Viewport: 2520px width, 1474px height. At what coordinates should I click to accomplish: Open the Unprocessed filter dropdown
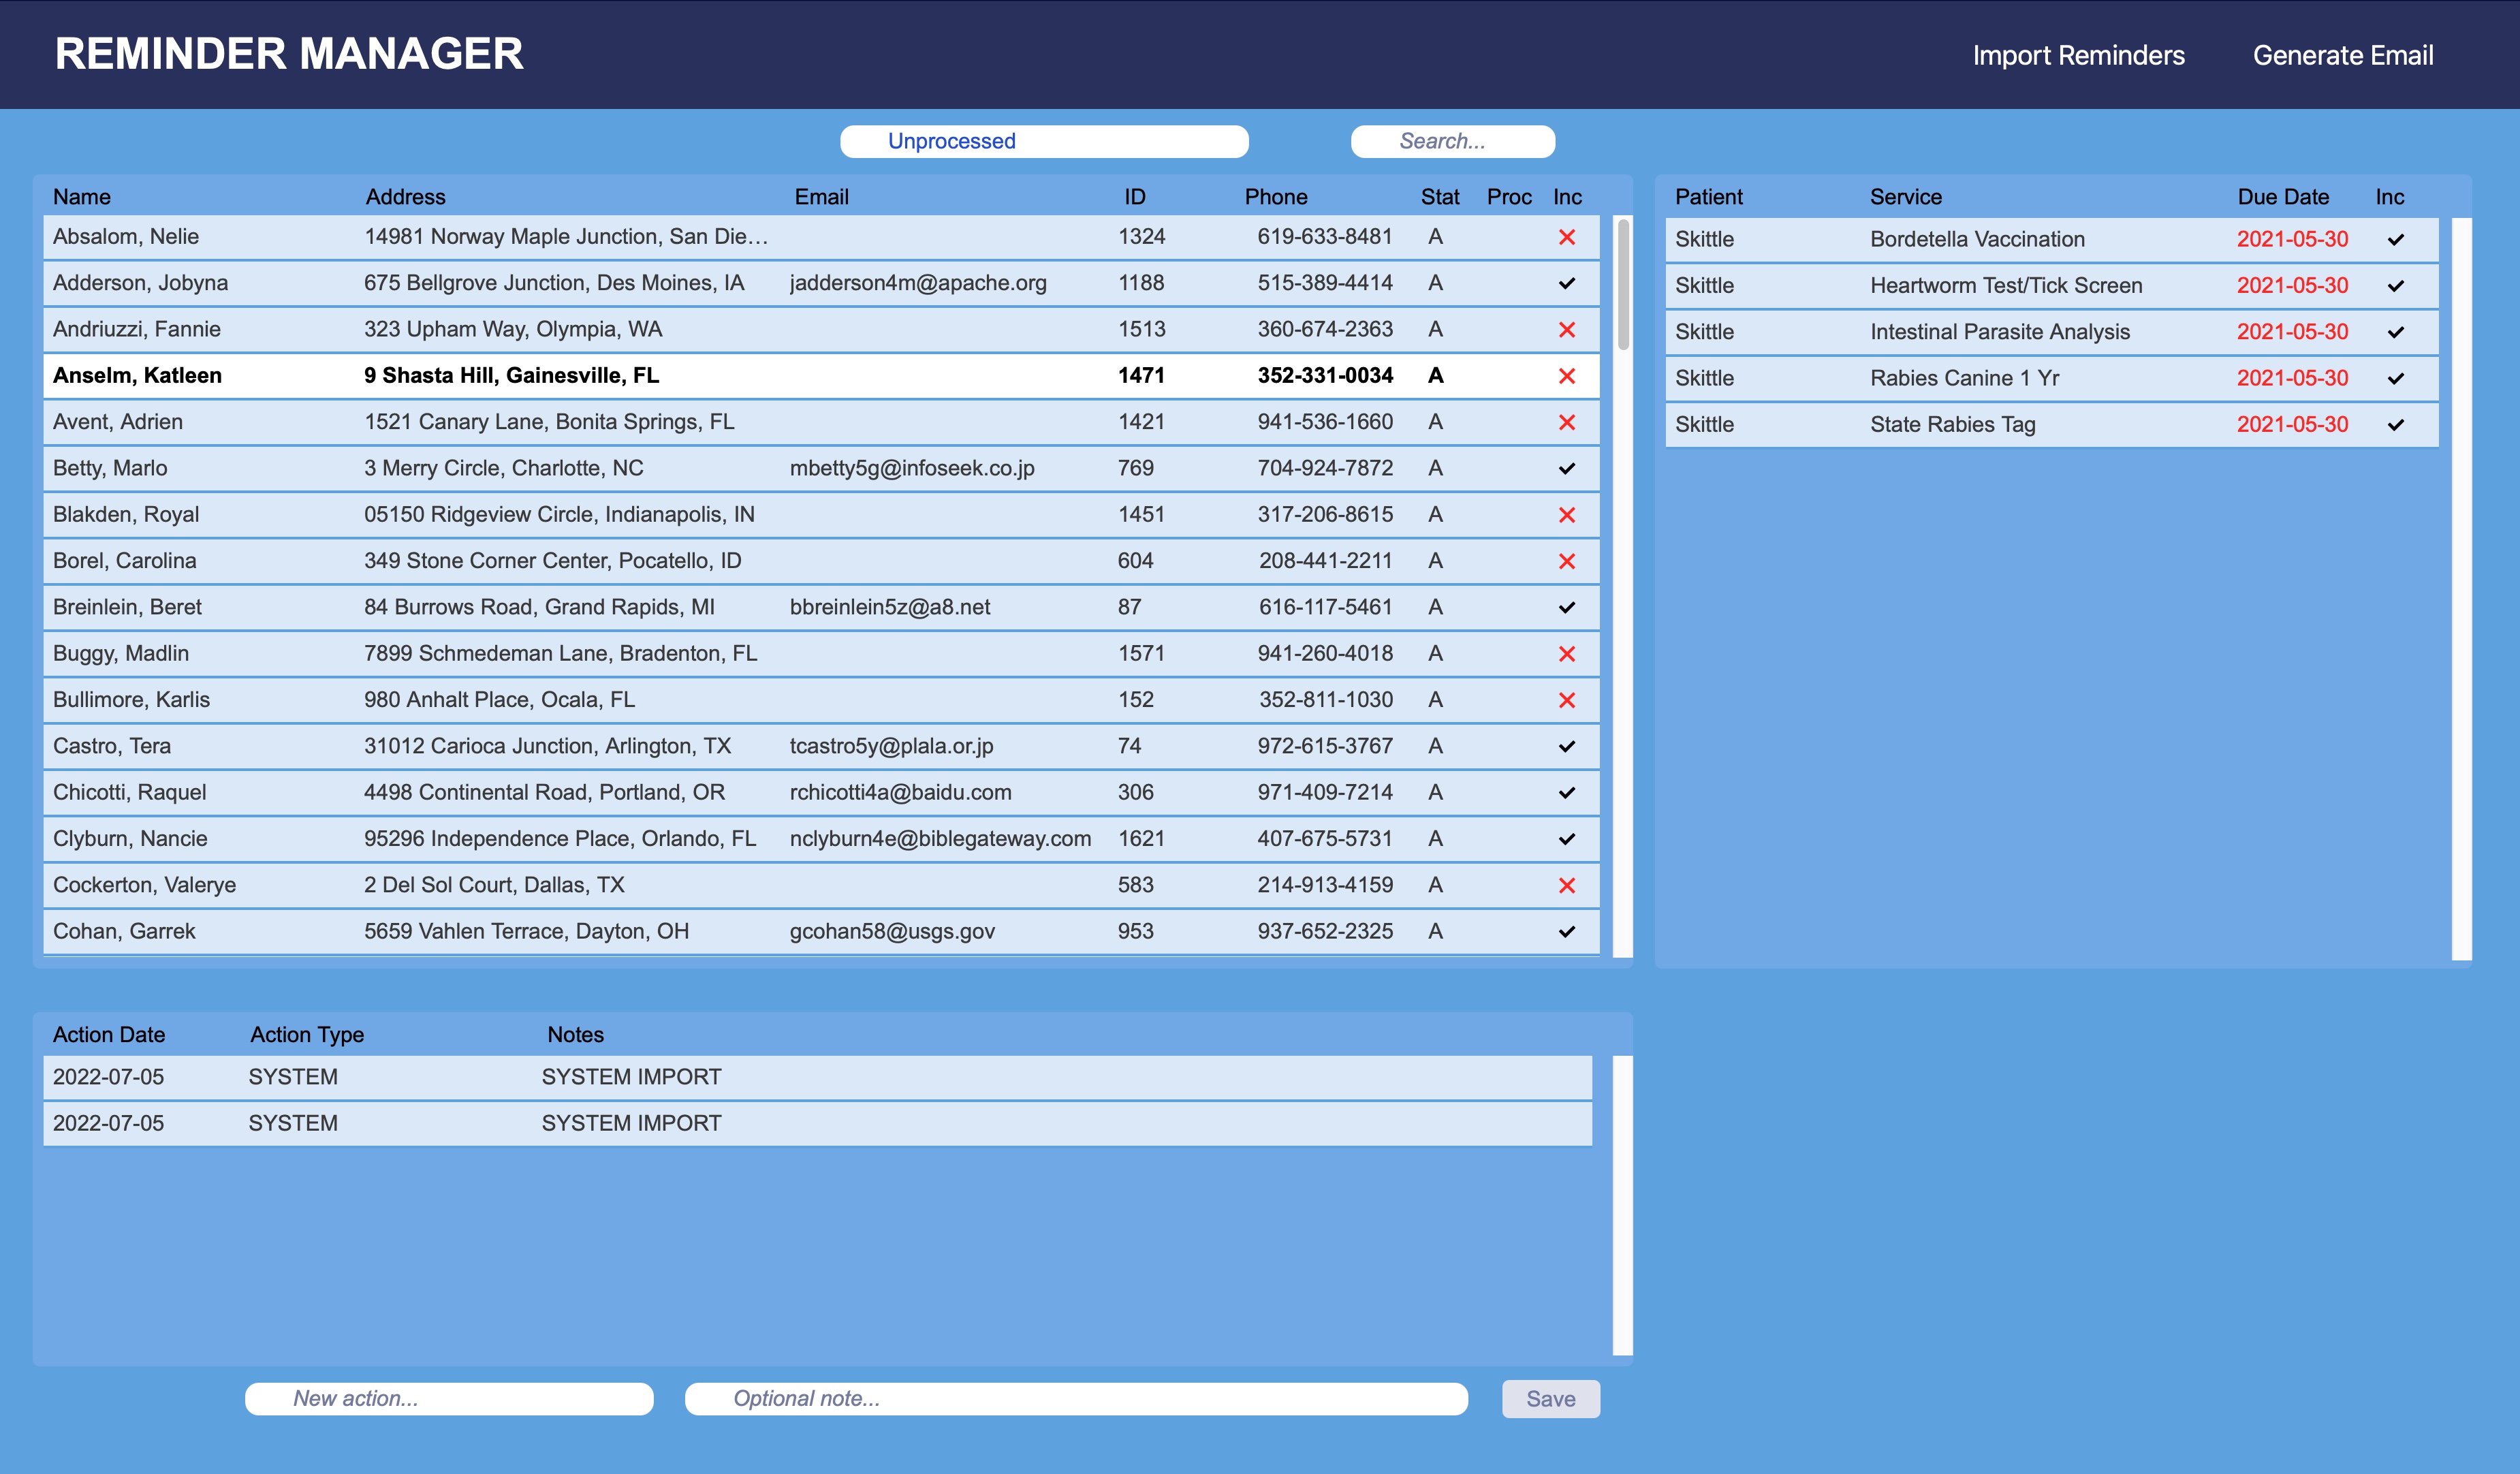1044,141
